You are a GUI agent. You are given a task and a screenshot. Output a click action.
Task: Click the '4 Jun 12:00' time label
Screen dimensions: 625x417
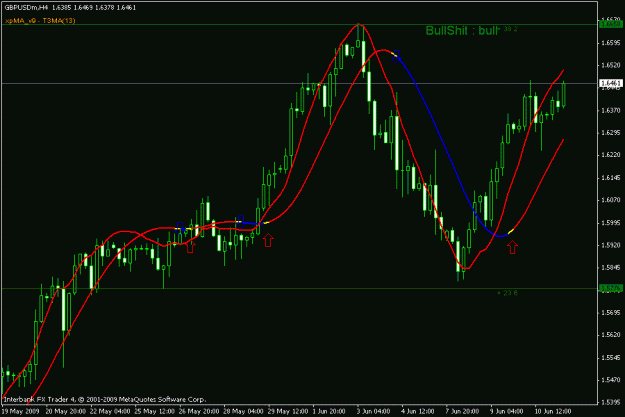point(418,411)
